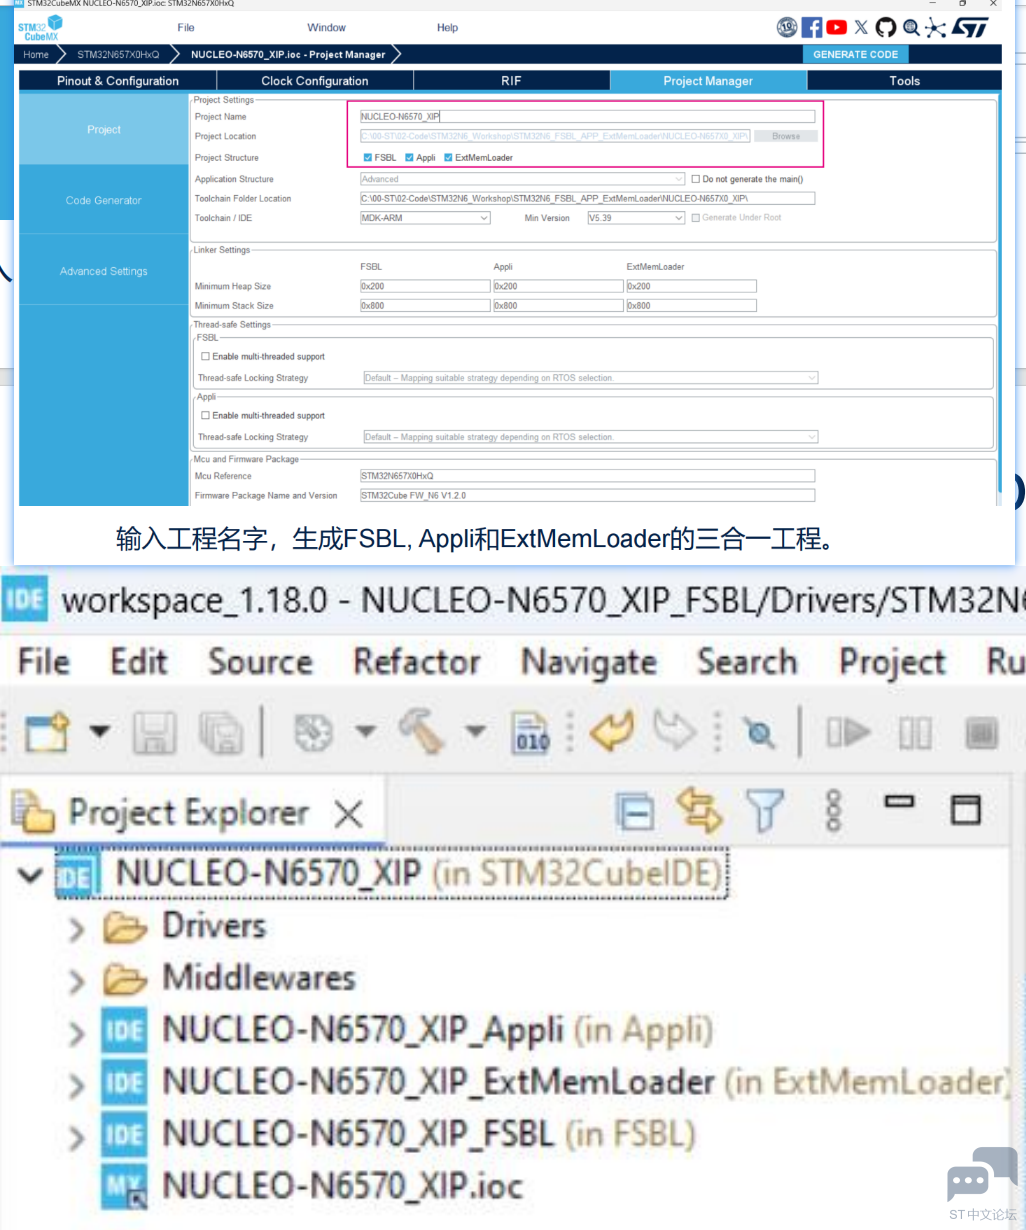Expand NUCLEO-N6570_XIP_Appli project node
The width and height of the screenshot is (1026, 1230).
pyautogui.click(x=76, y=1032)
